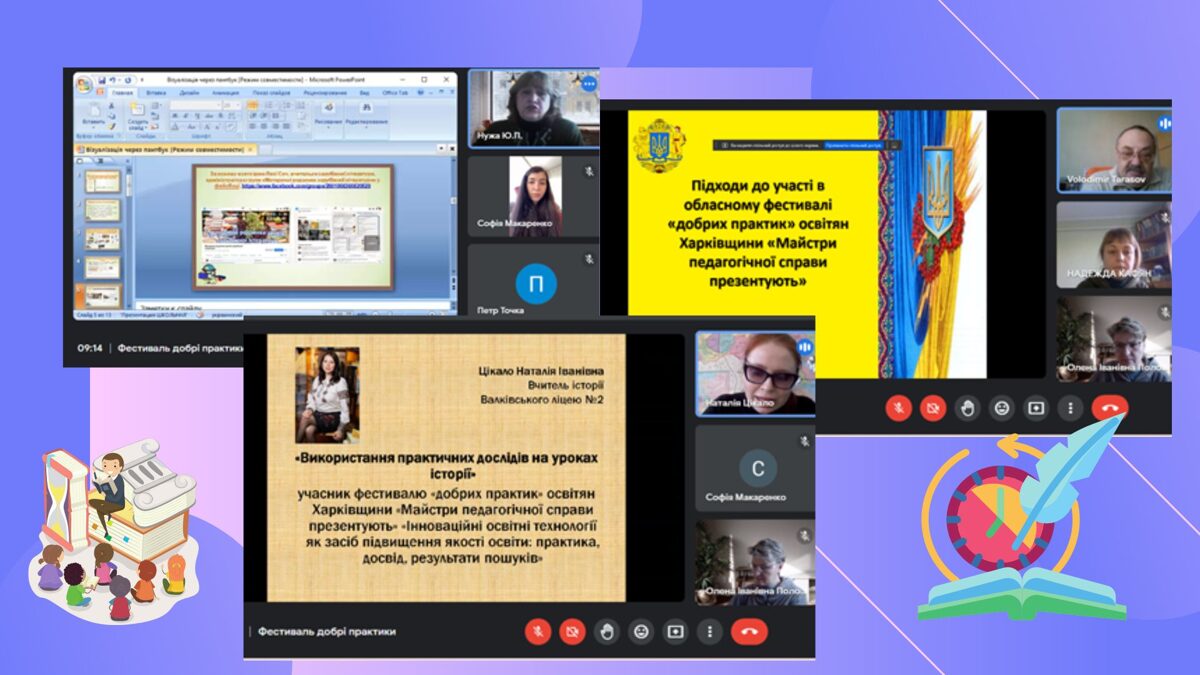This screenshot has width=1200, height=675.
Task: Click Олена Іванівна tile in history-slide window
Action: click(x=755, y=561)
